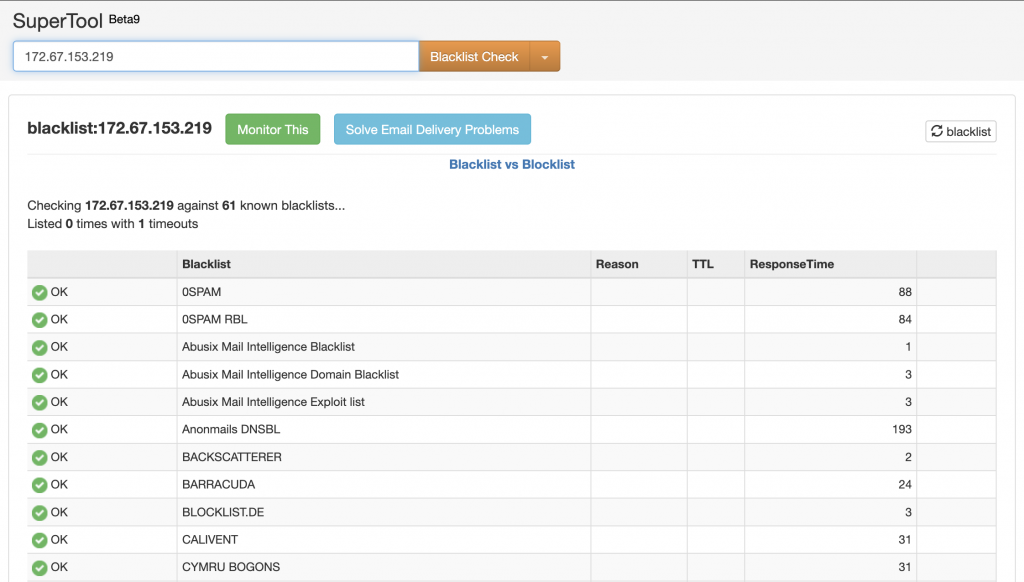Click the BLOCKLIST.DE blacklist name

click(x=223, y=512)
